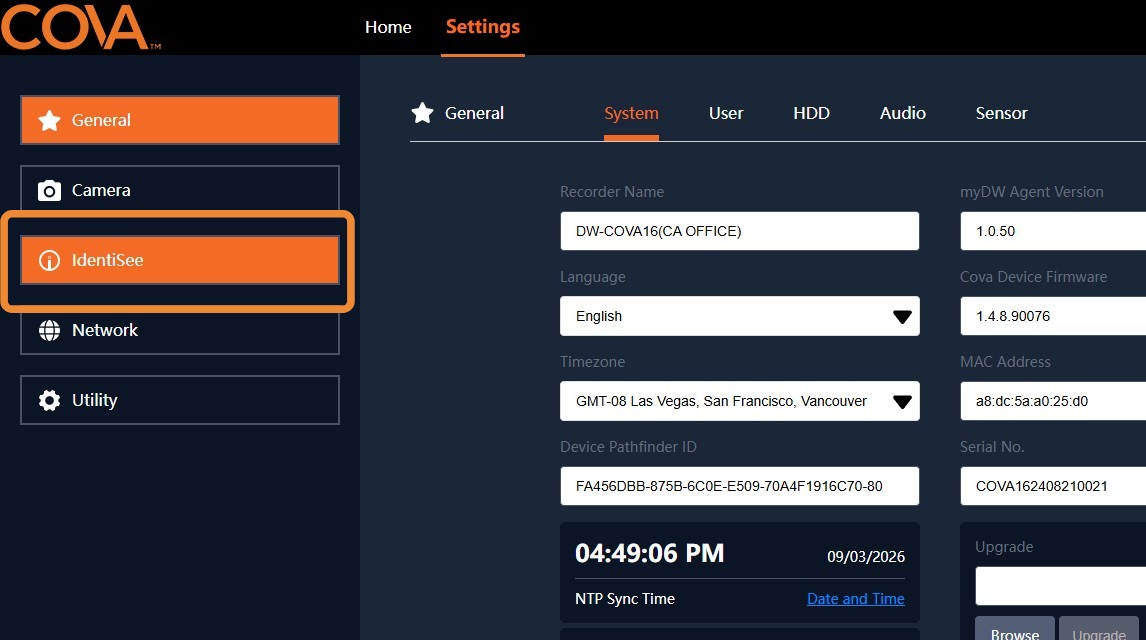Open the Network settings section
This screenshot has height=640, width=1146.
pos(180,330)
